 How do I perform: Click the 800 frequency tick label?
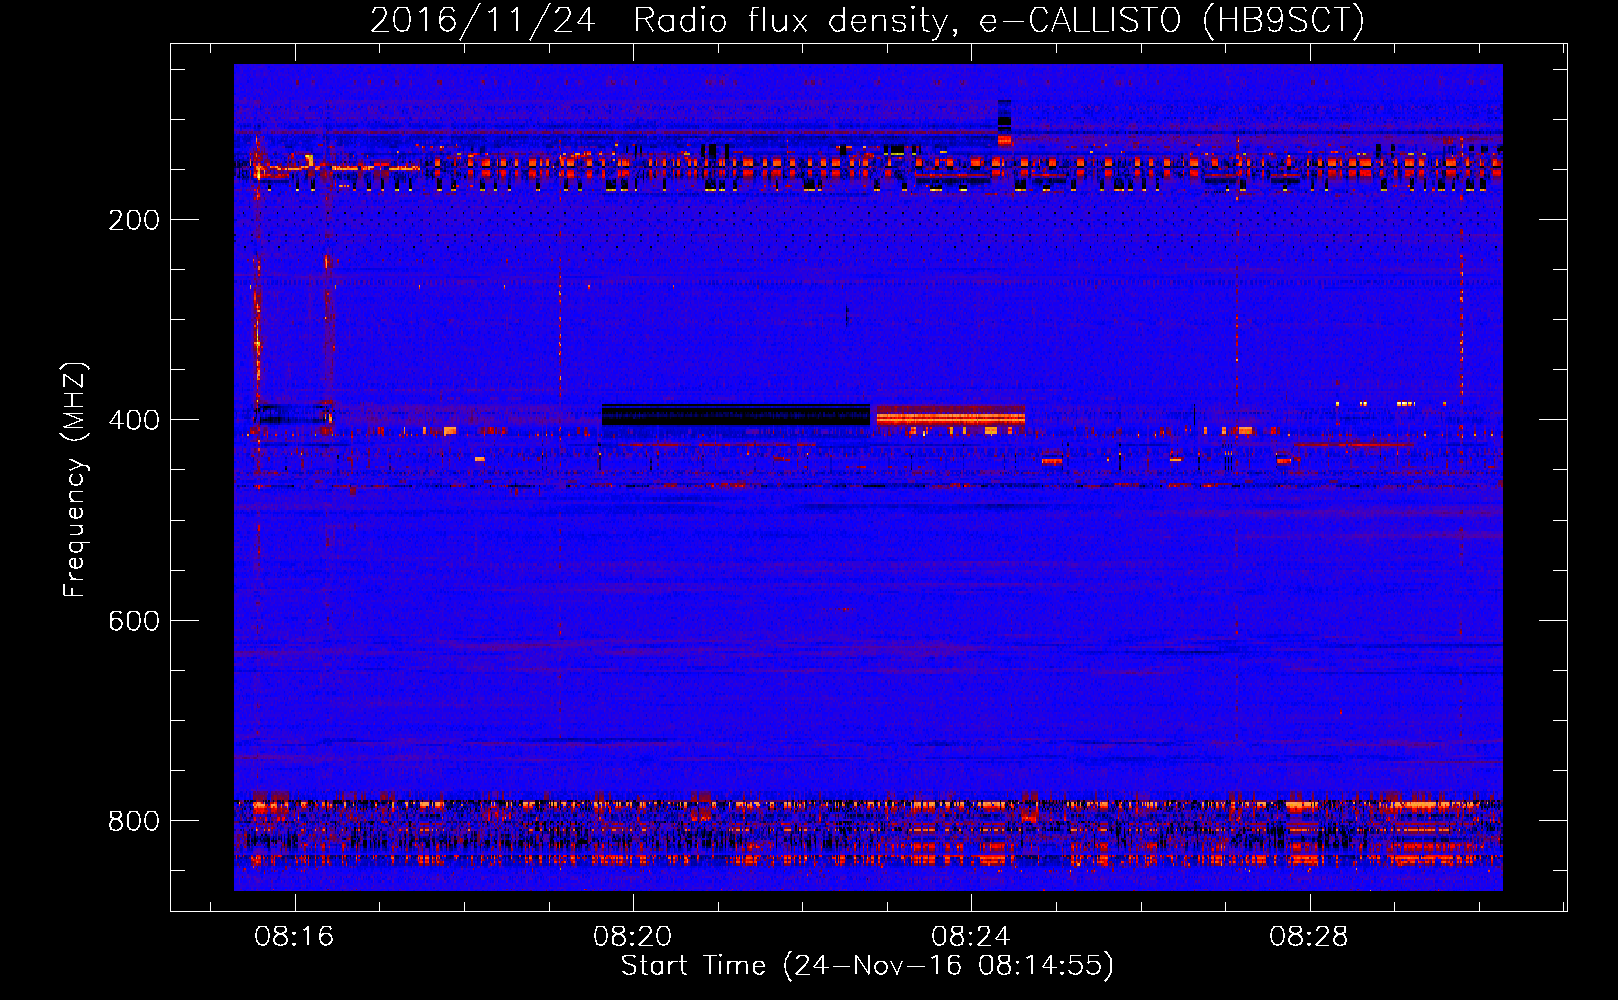point(134,821)
